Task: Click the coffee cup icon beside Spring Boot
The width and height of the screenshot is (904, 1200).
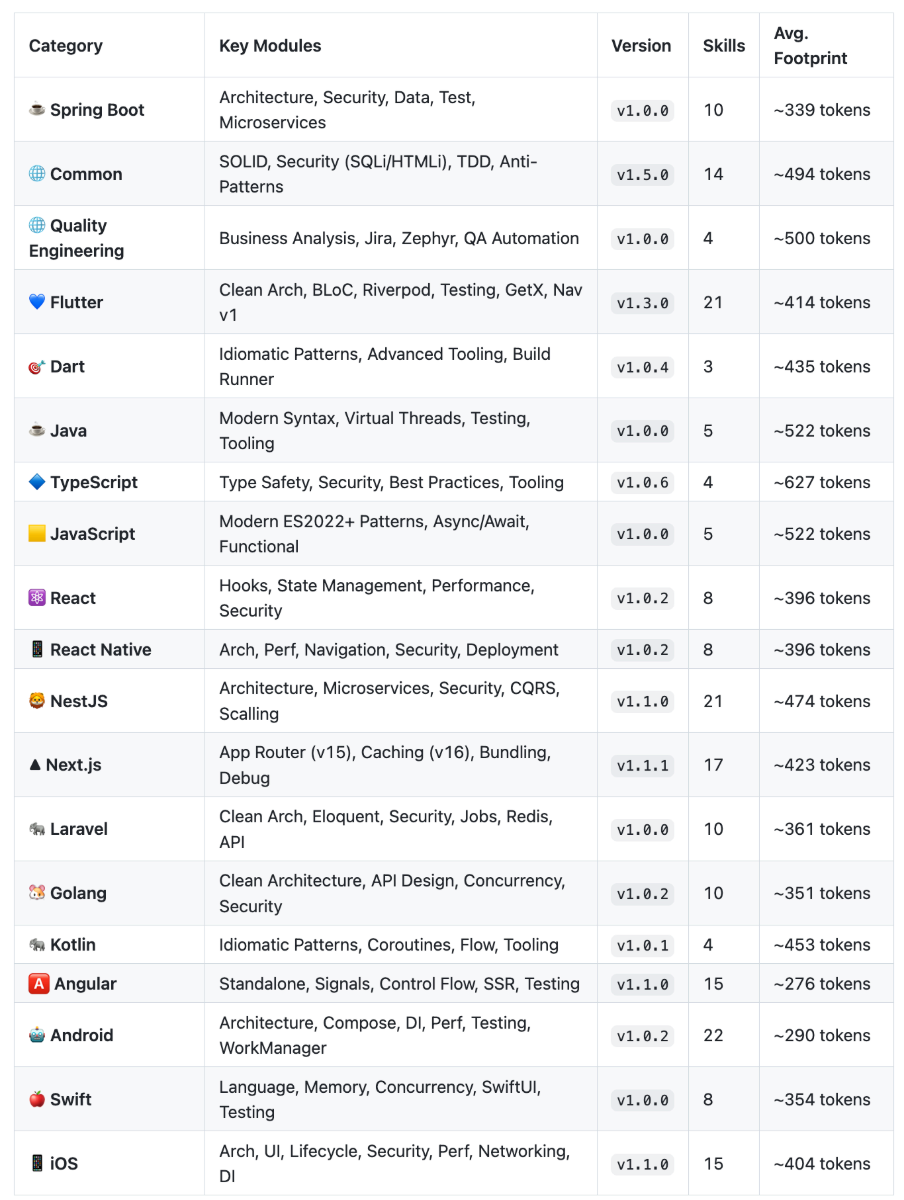Action: tap(37, 110)
